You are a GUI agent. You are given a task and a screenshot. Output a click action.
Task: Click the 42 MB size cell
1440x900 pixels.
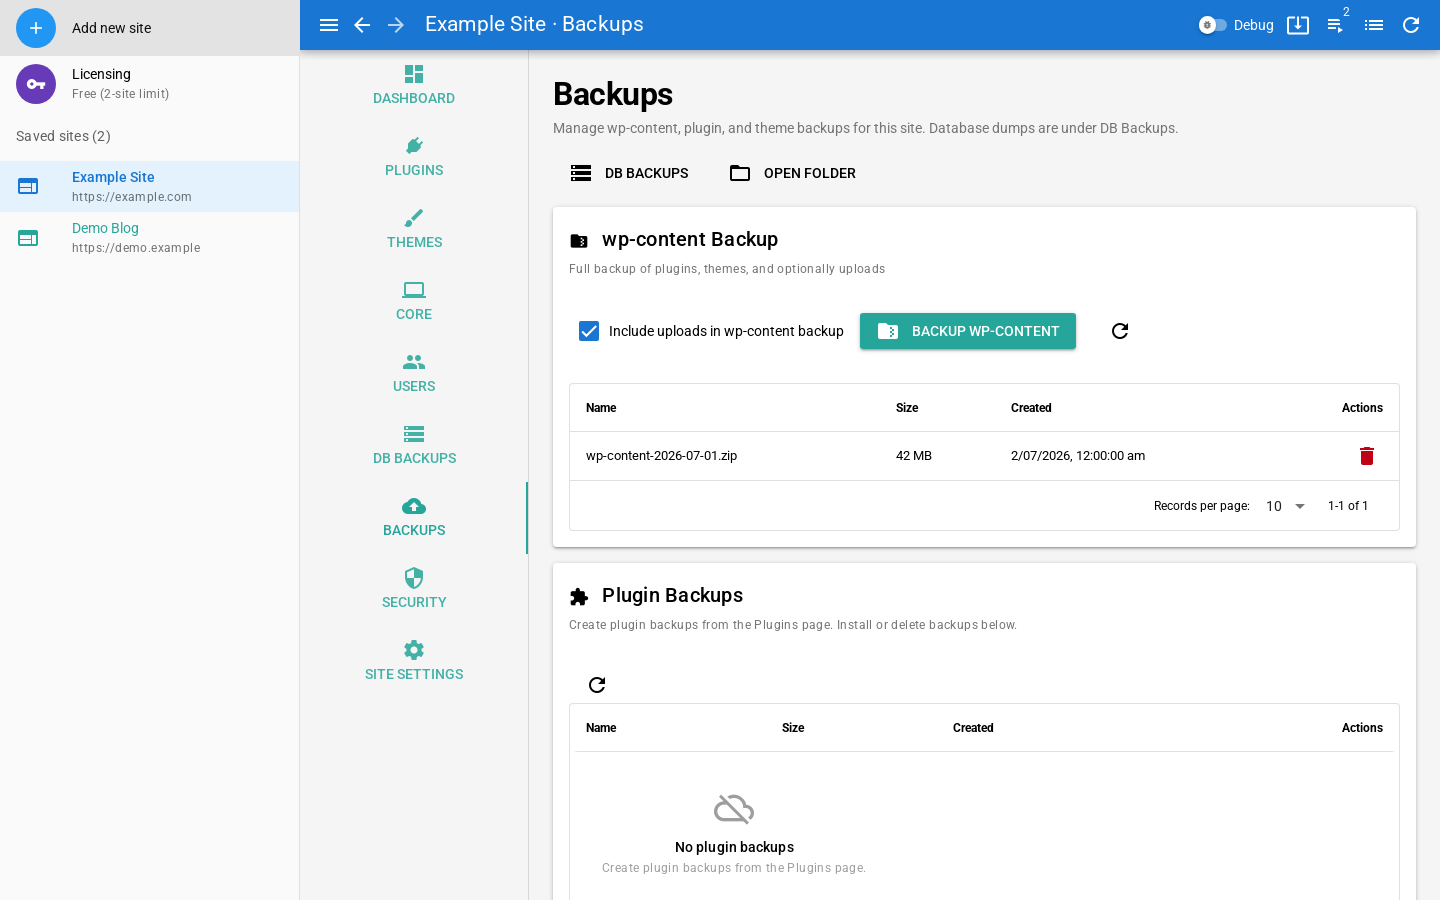tap(914, 456)
